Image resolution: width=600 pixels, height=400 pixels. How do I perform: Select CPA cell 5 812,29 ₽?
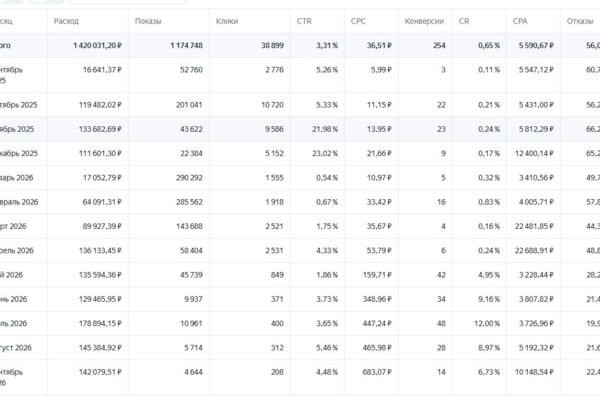[x=536, y=129]
